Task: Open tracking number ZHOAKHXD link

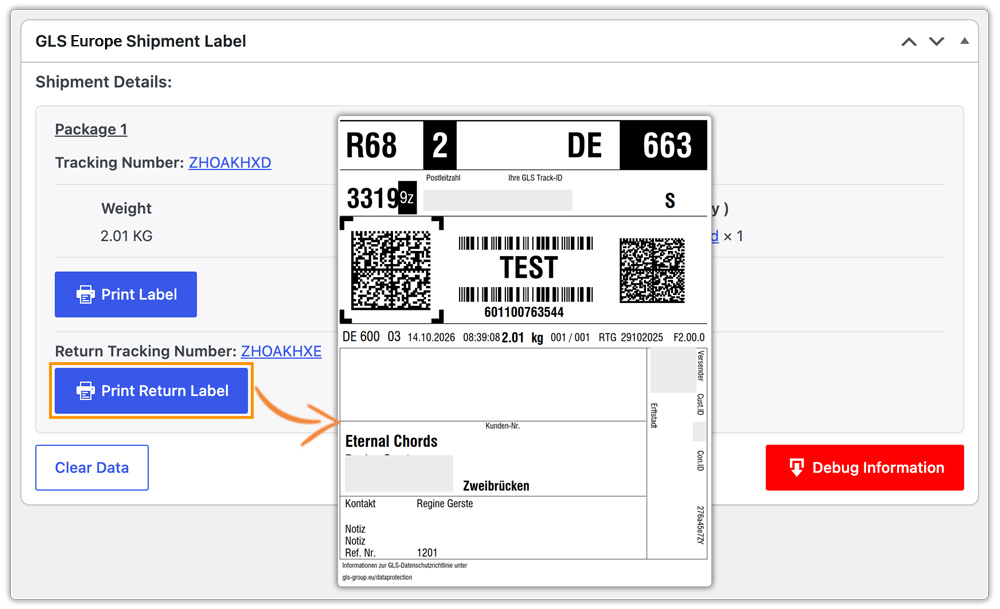Action: pyautogui.click(x=230, y=163)
